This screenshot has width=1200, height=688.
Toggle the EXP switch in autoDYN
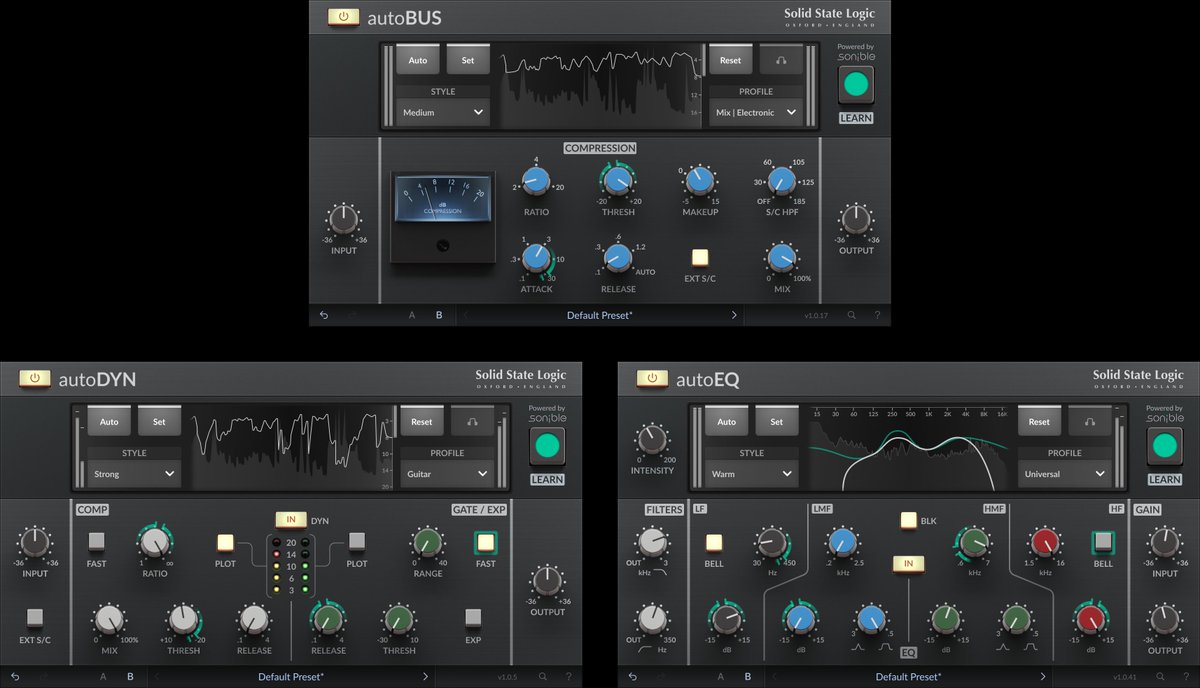pyautogui.click(x=473, y=616)
